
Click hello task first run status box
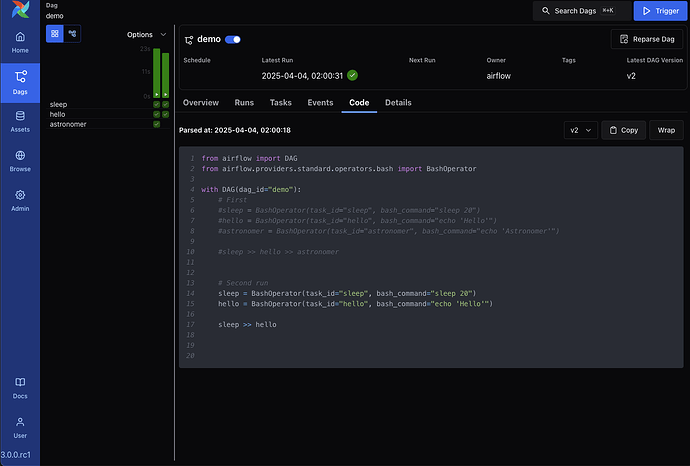point(157,114)
